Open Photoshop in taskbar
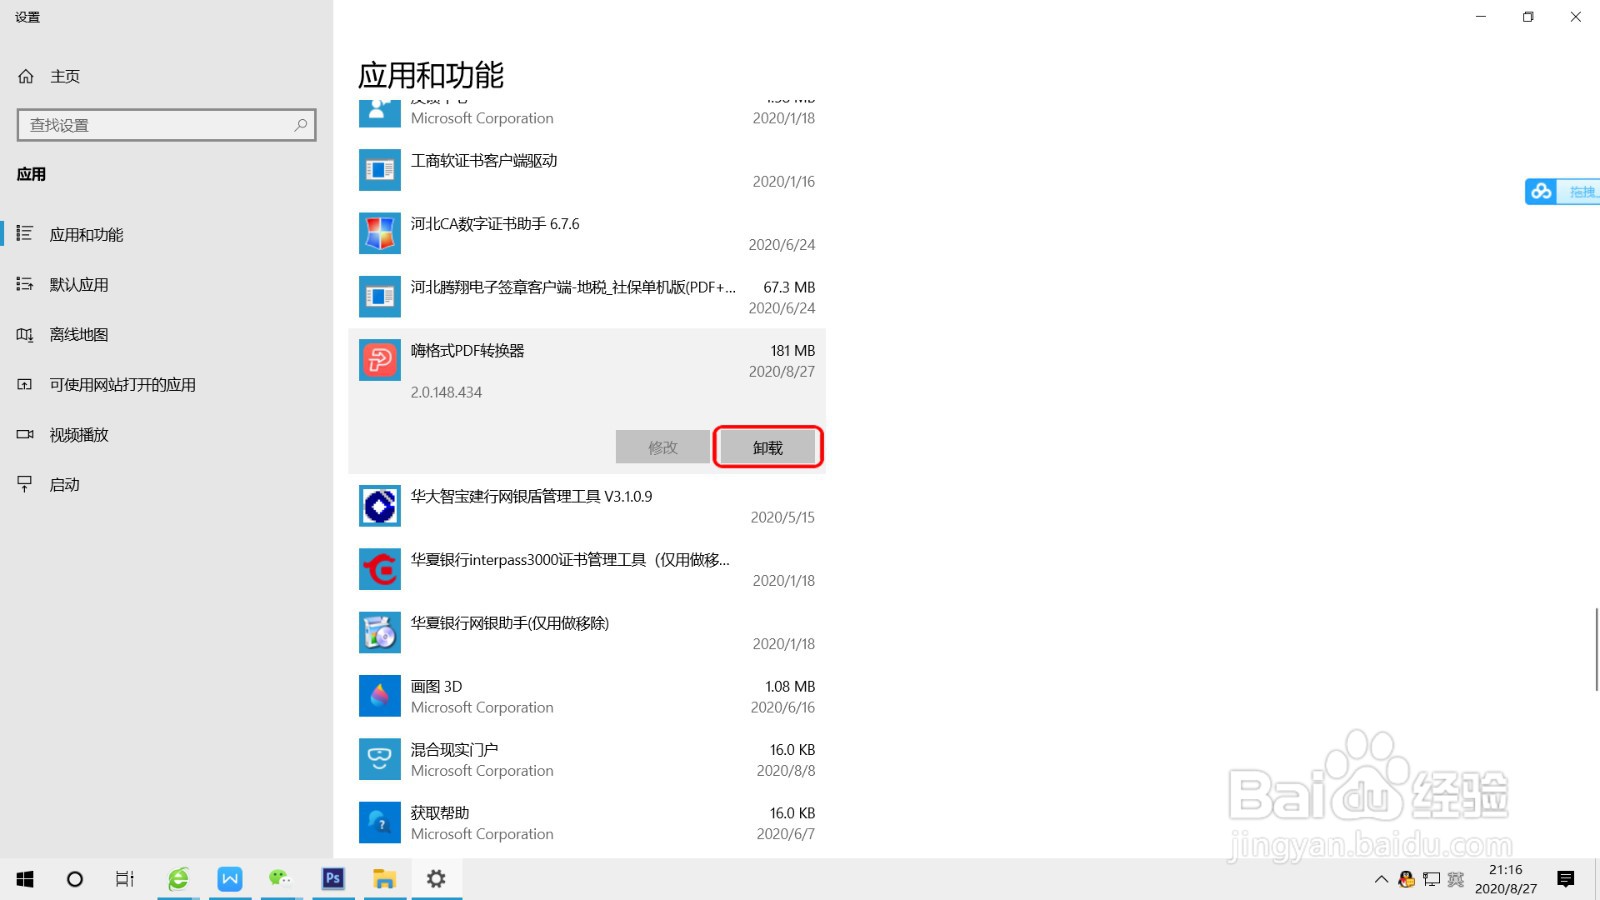Screen dimensions: 1600x900 [333, 879]
